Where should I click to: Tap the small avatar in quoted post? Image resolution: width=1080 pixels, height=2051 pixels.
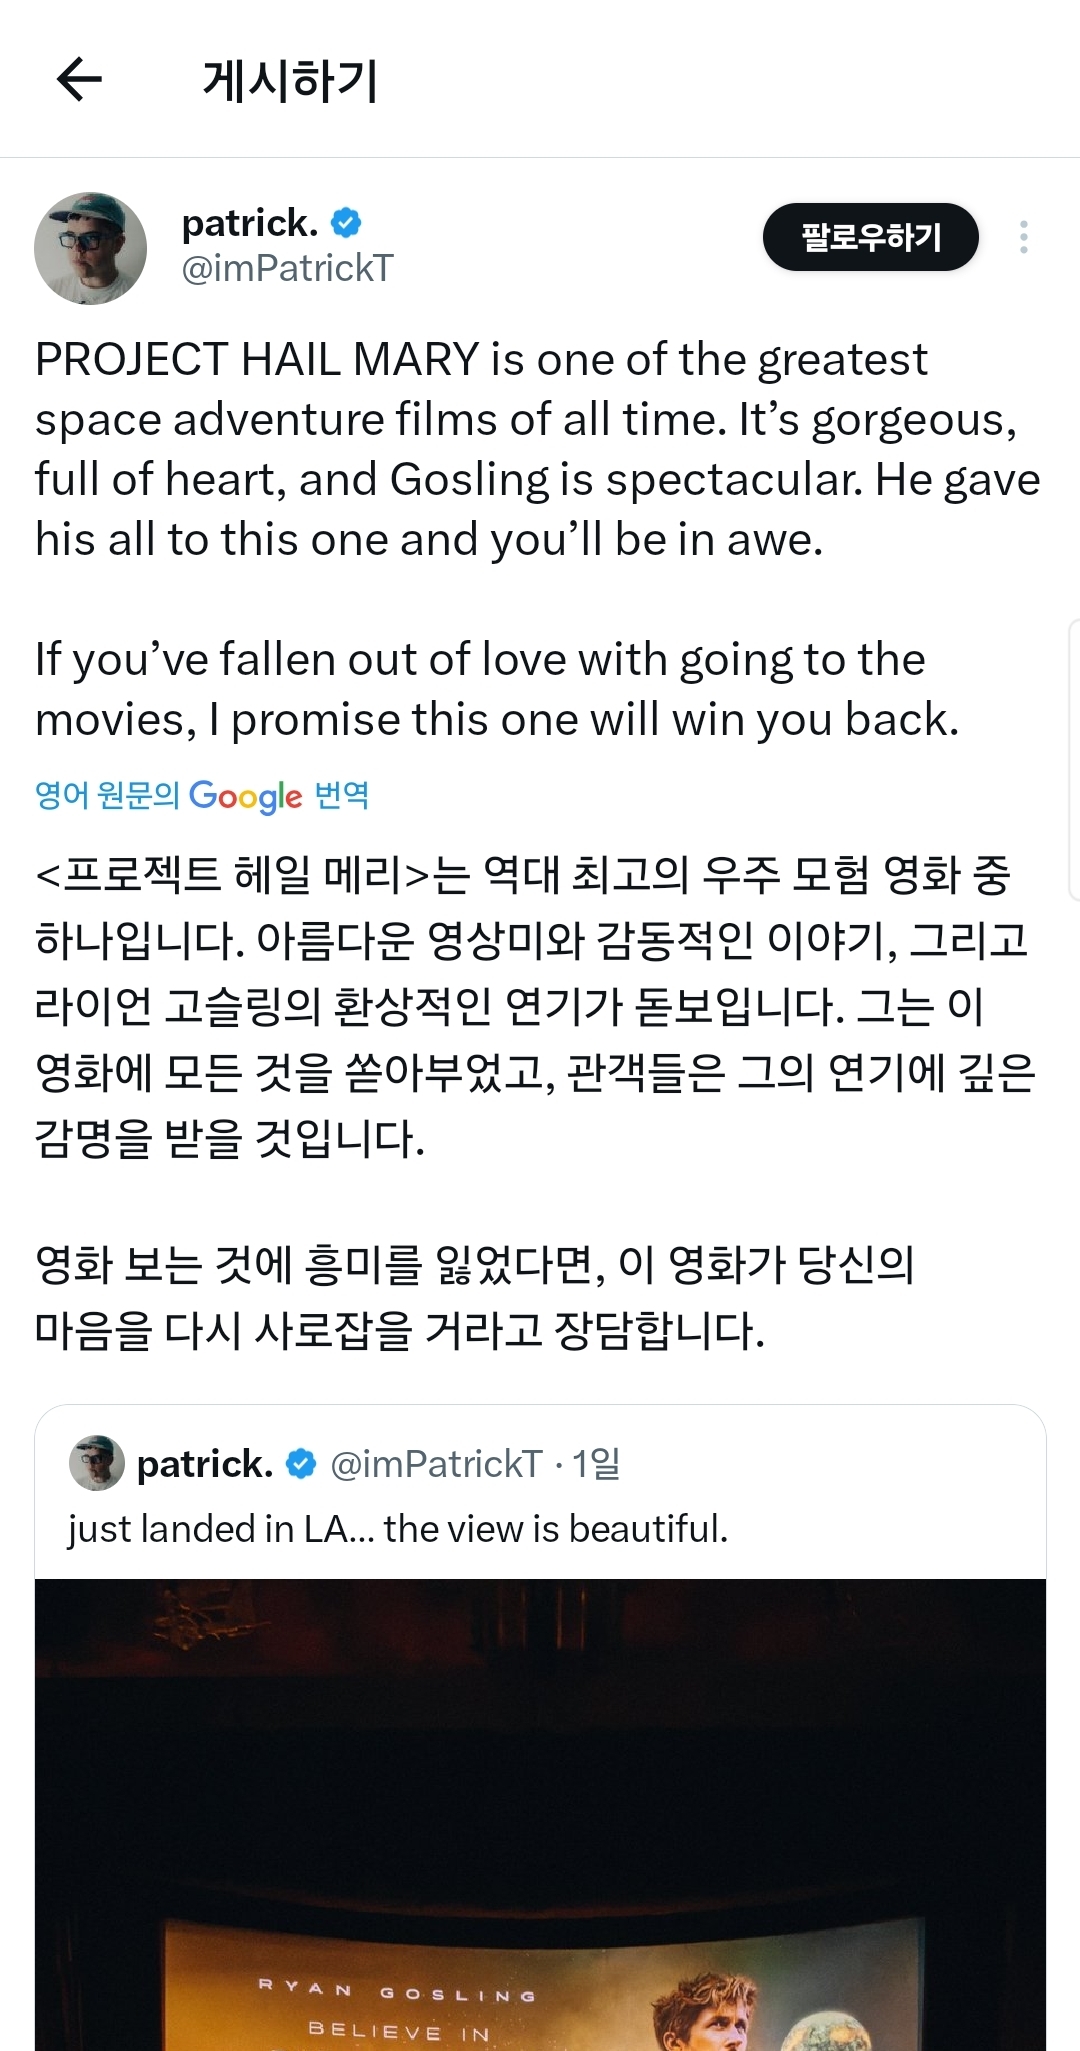click(96, 1463)
